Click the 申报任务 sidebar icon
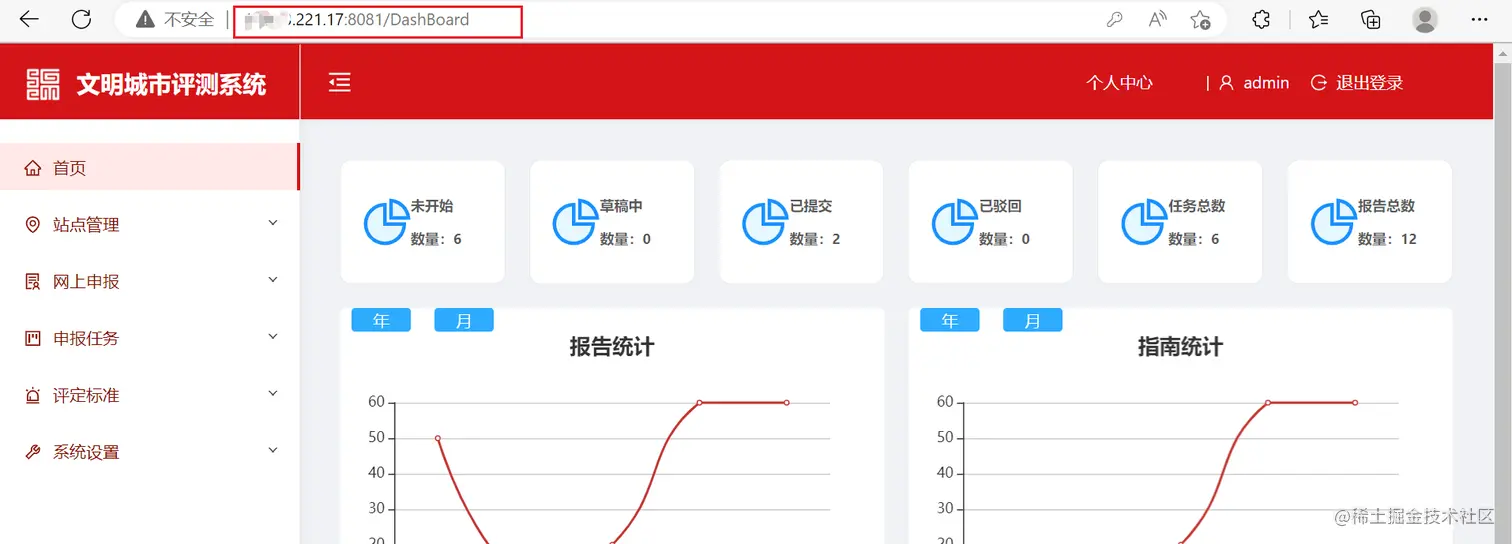Image resolution: width=1512 pixels, height=544 pixels. click(x=33, y=338)
